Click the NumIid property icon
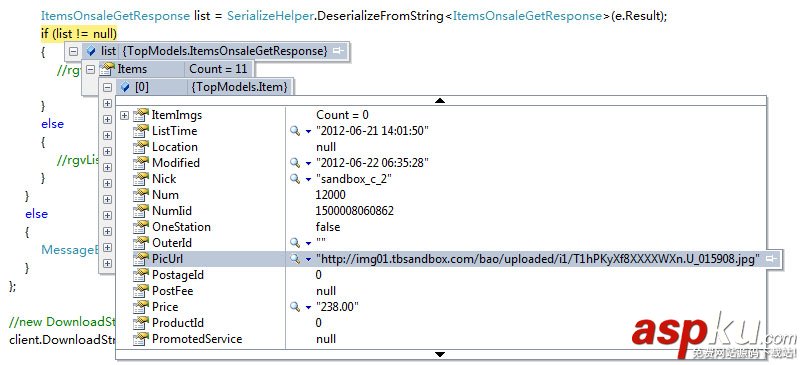Image resolution: width=802 pixels, height=365 pixels. (141, 211)
